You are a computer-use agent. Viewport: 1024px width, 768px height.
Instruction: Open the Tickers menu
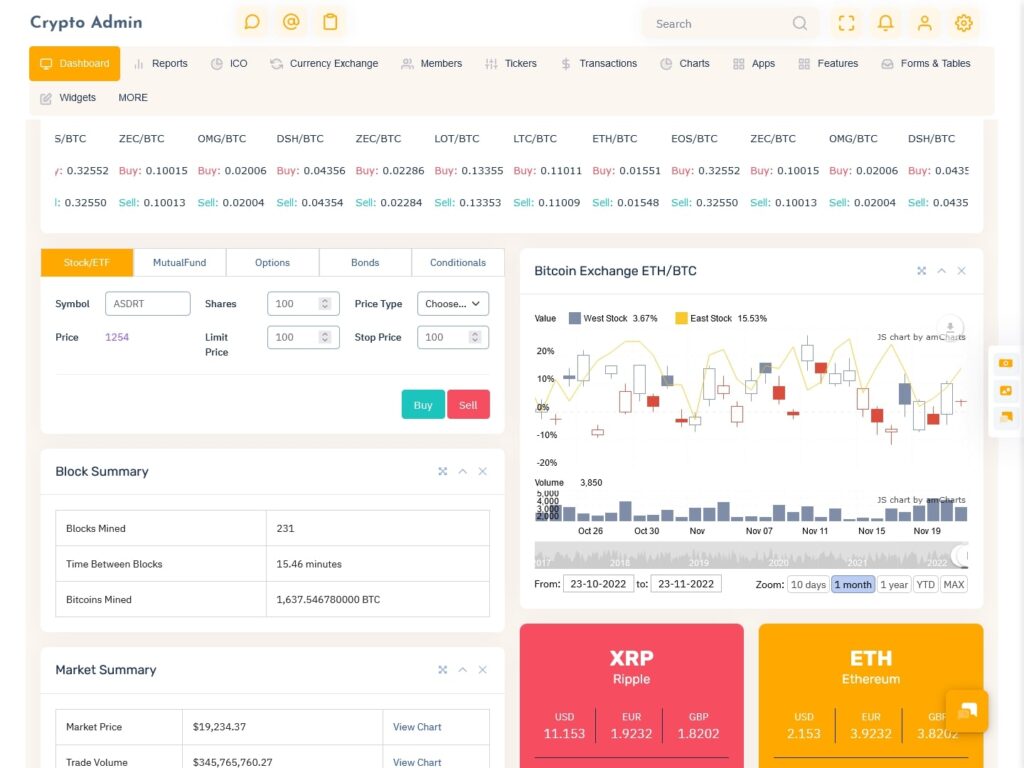click(x=511, y=63)
